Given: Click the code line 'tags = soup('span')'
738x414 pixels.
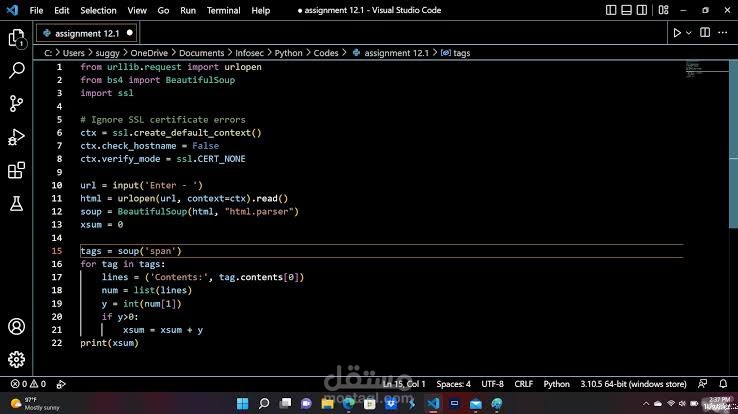Looking at the screenshot, I should click(x=130, y=251).
